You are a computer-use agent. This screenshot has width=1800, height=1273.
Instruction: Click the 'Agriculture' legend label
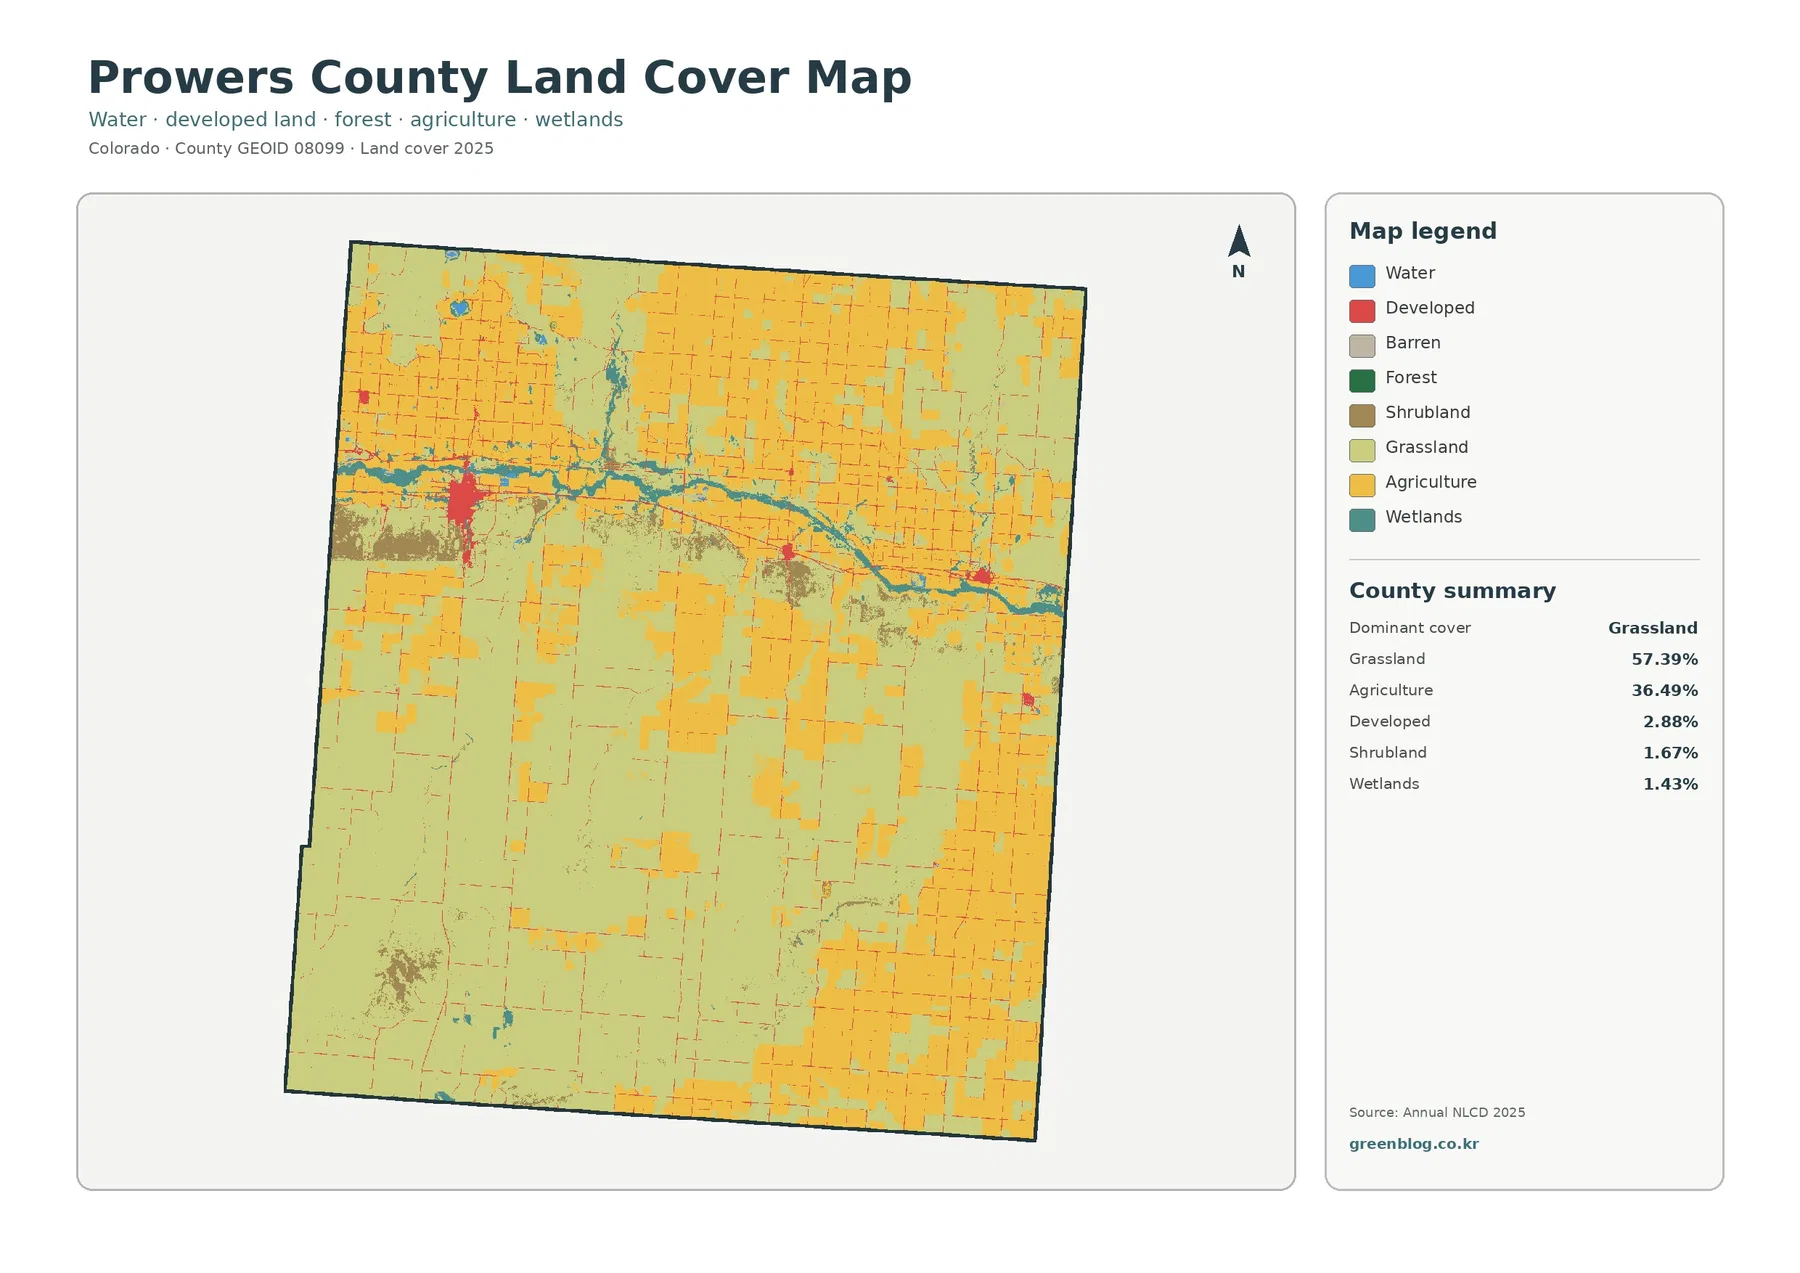(x=1431, y=482)
